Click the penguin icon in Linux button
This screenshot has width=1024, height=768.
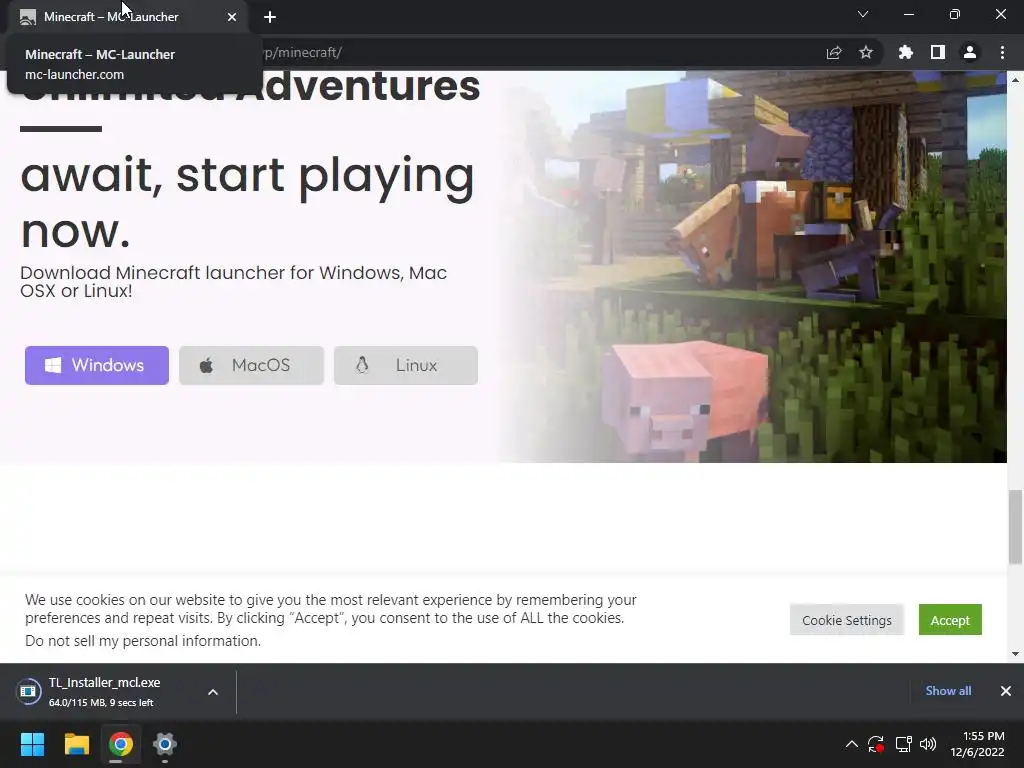362,365
